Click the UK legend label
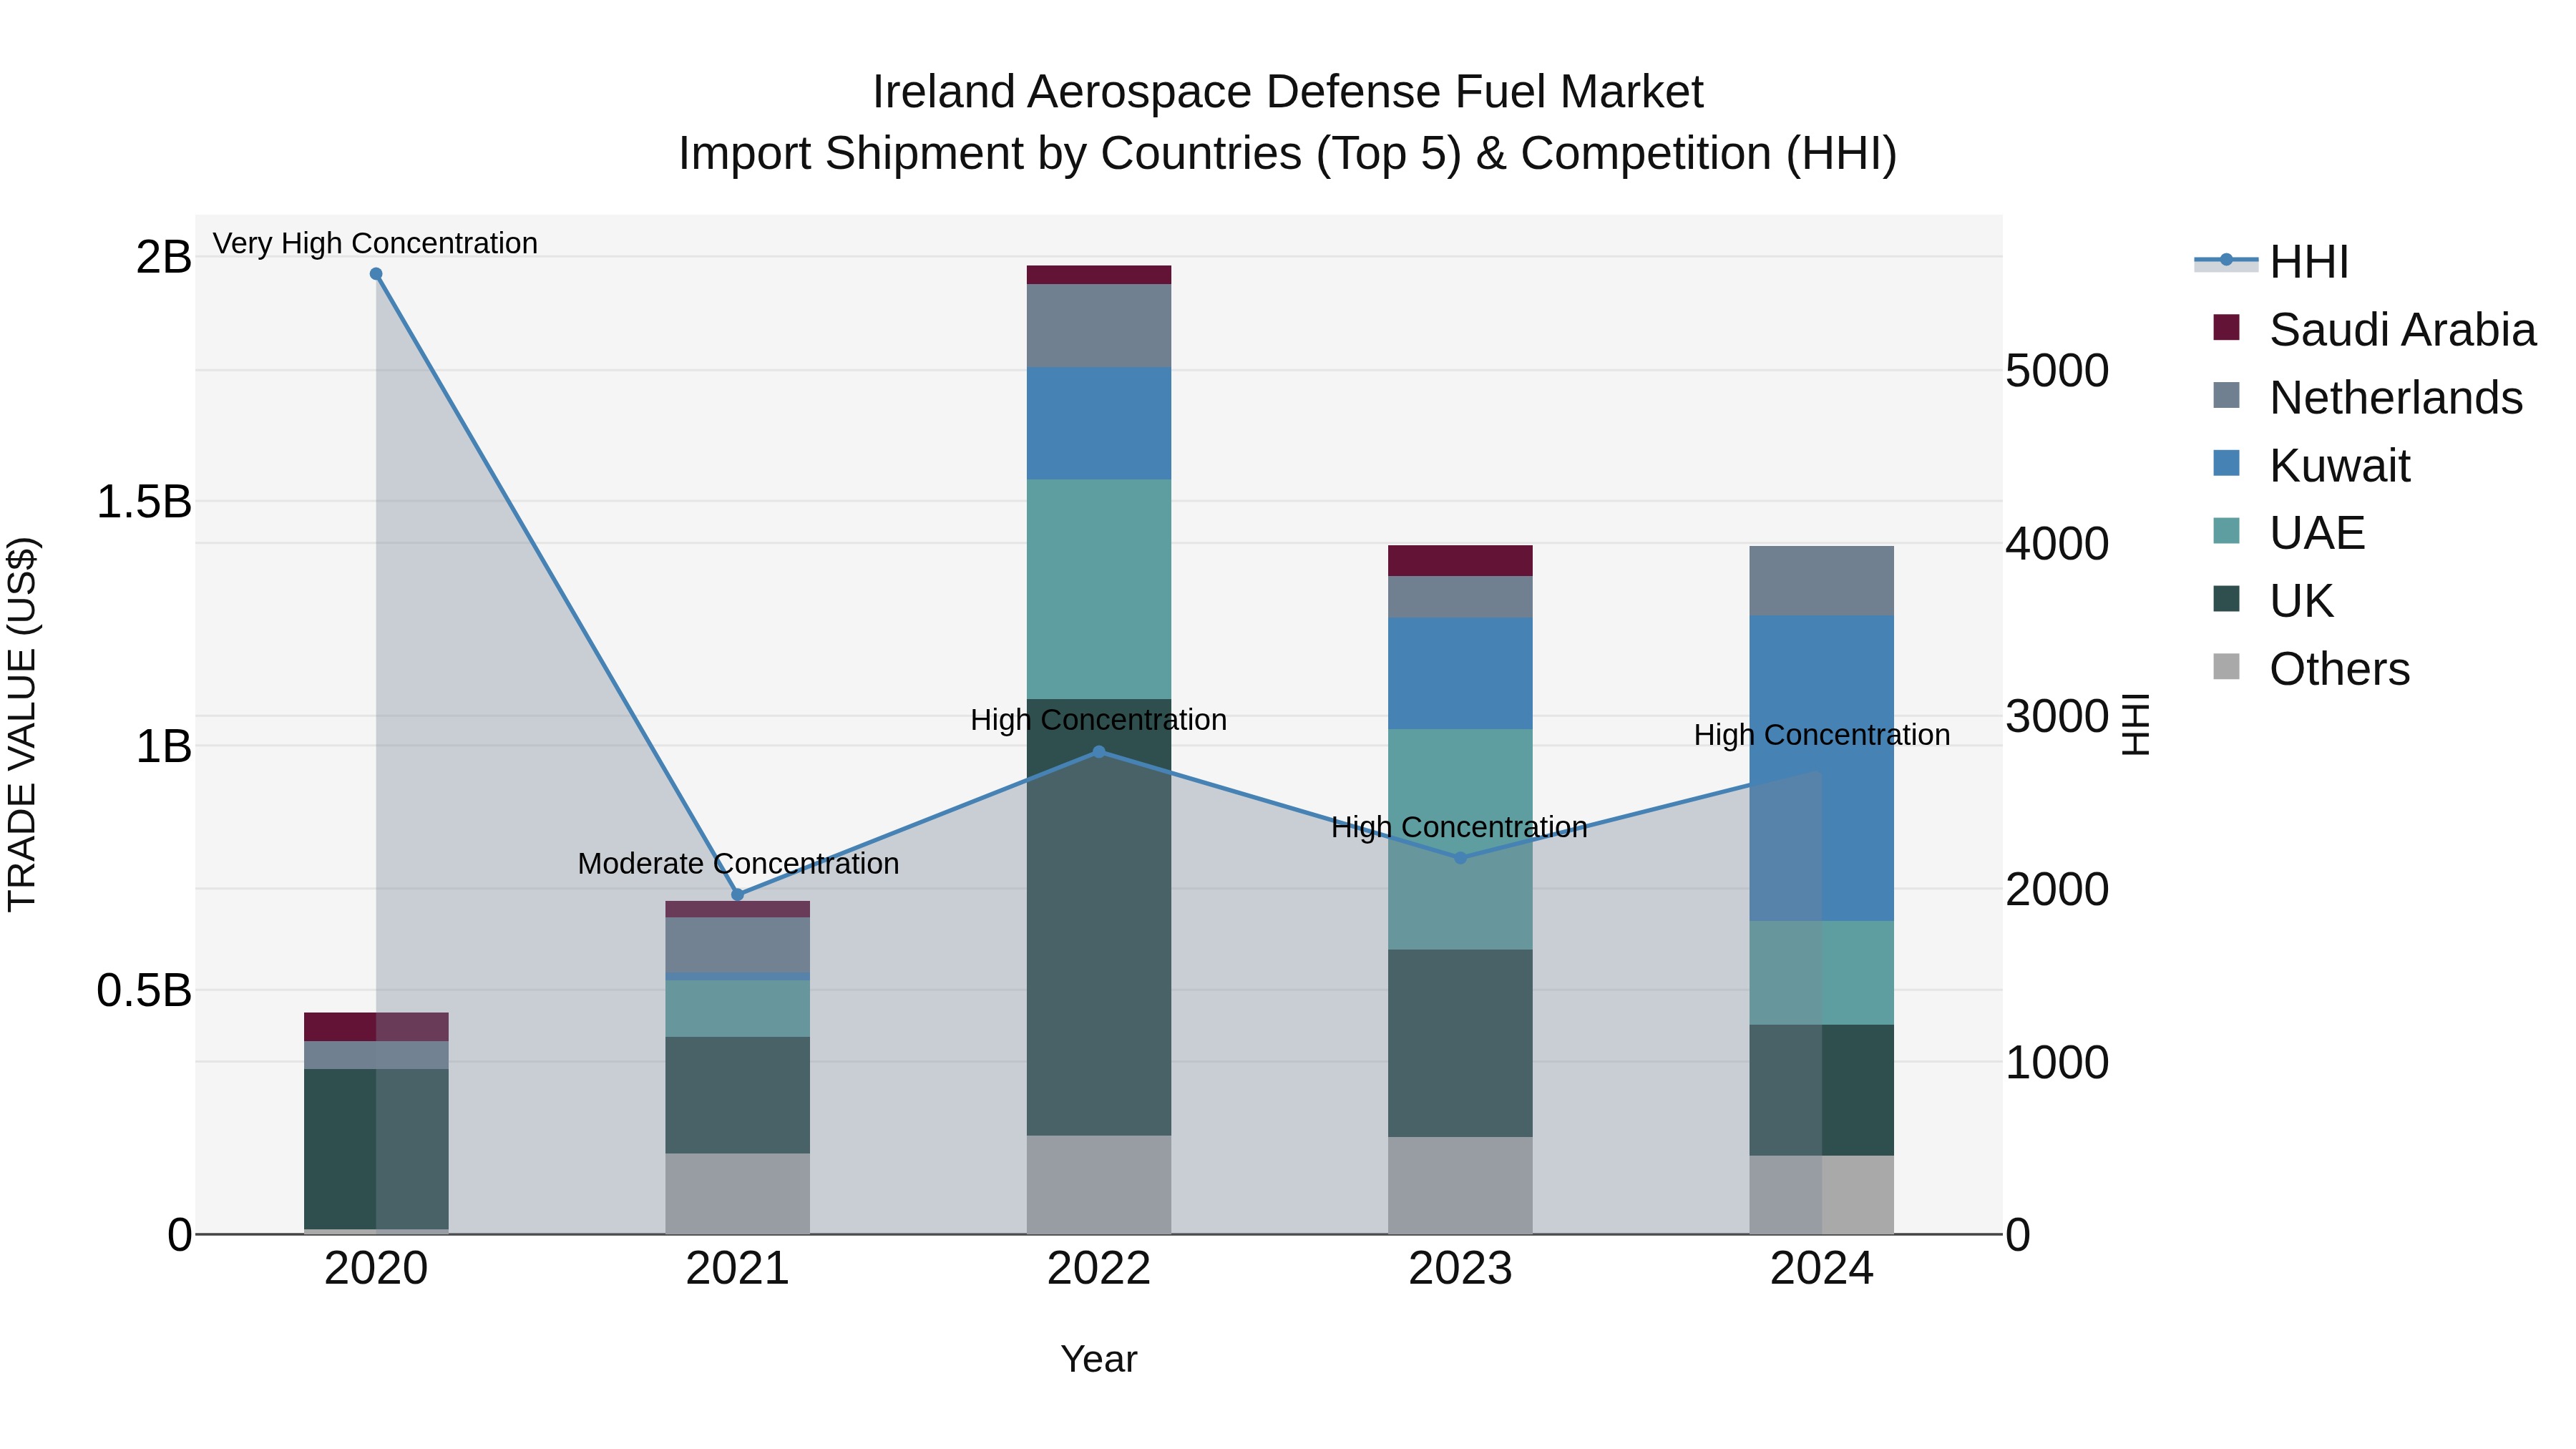This screenshot has width=2576, height=1449. (x=2301, y=601)
